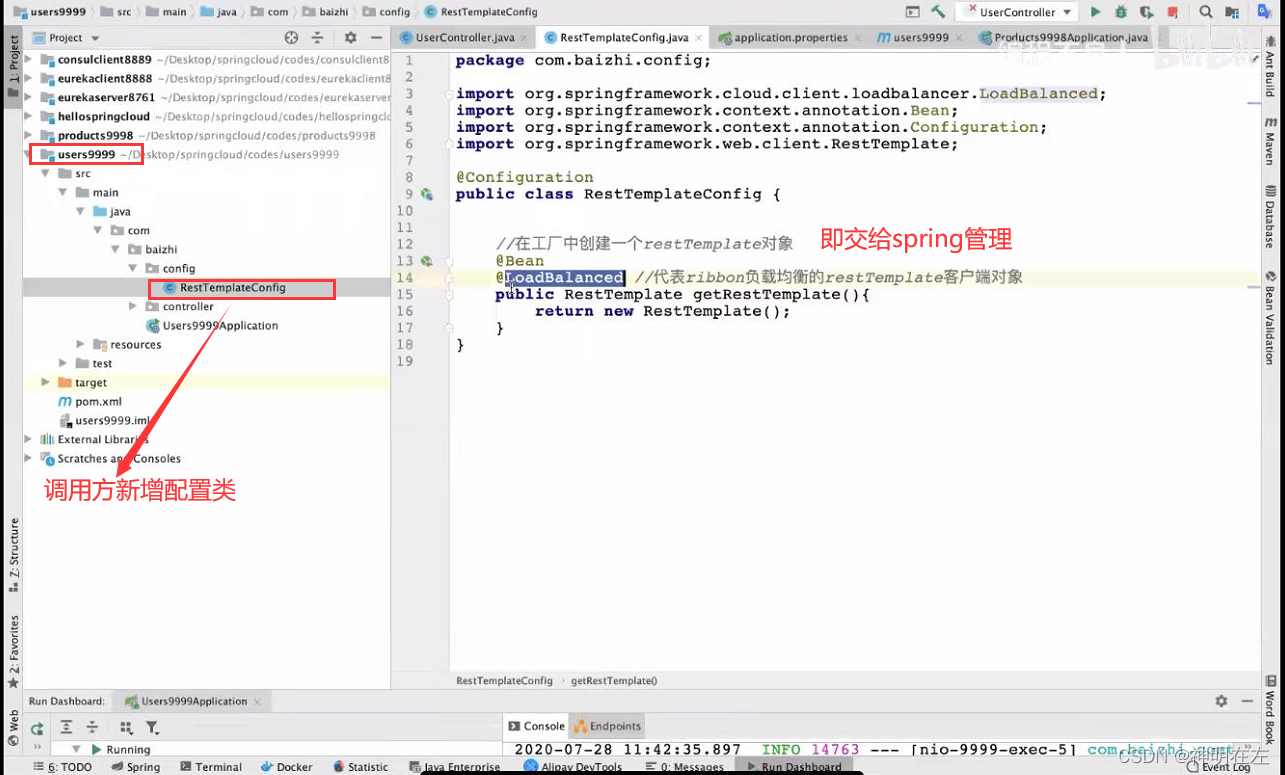Hide the Project tool window with the minus icon

click(x=376, y=37)
